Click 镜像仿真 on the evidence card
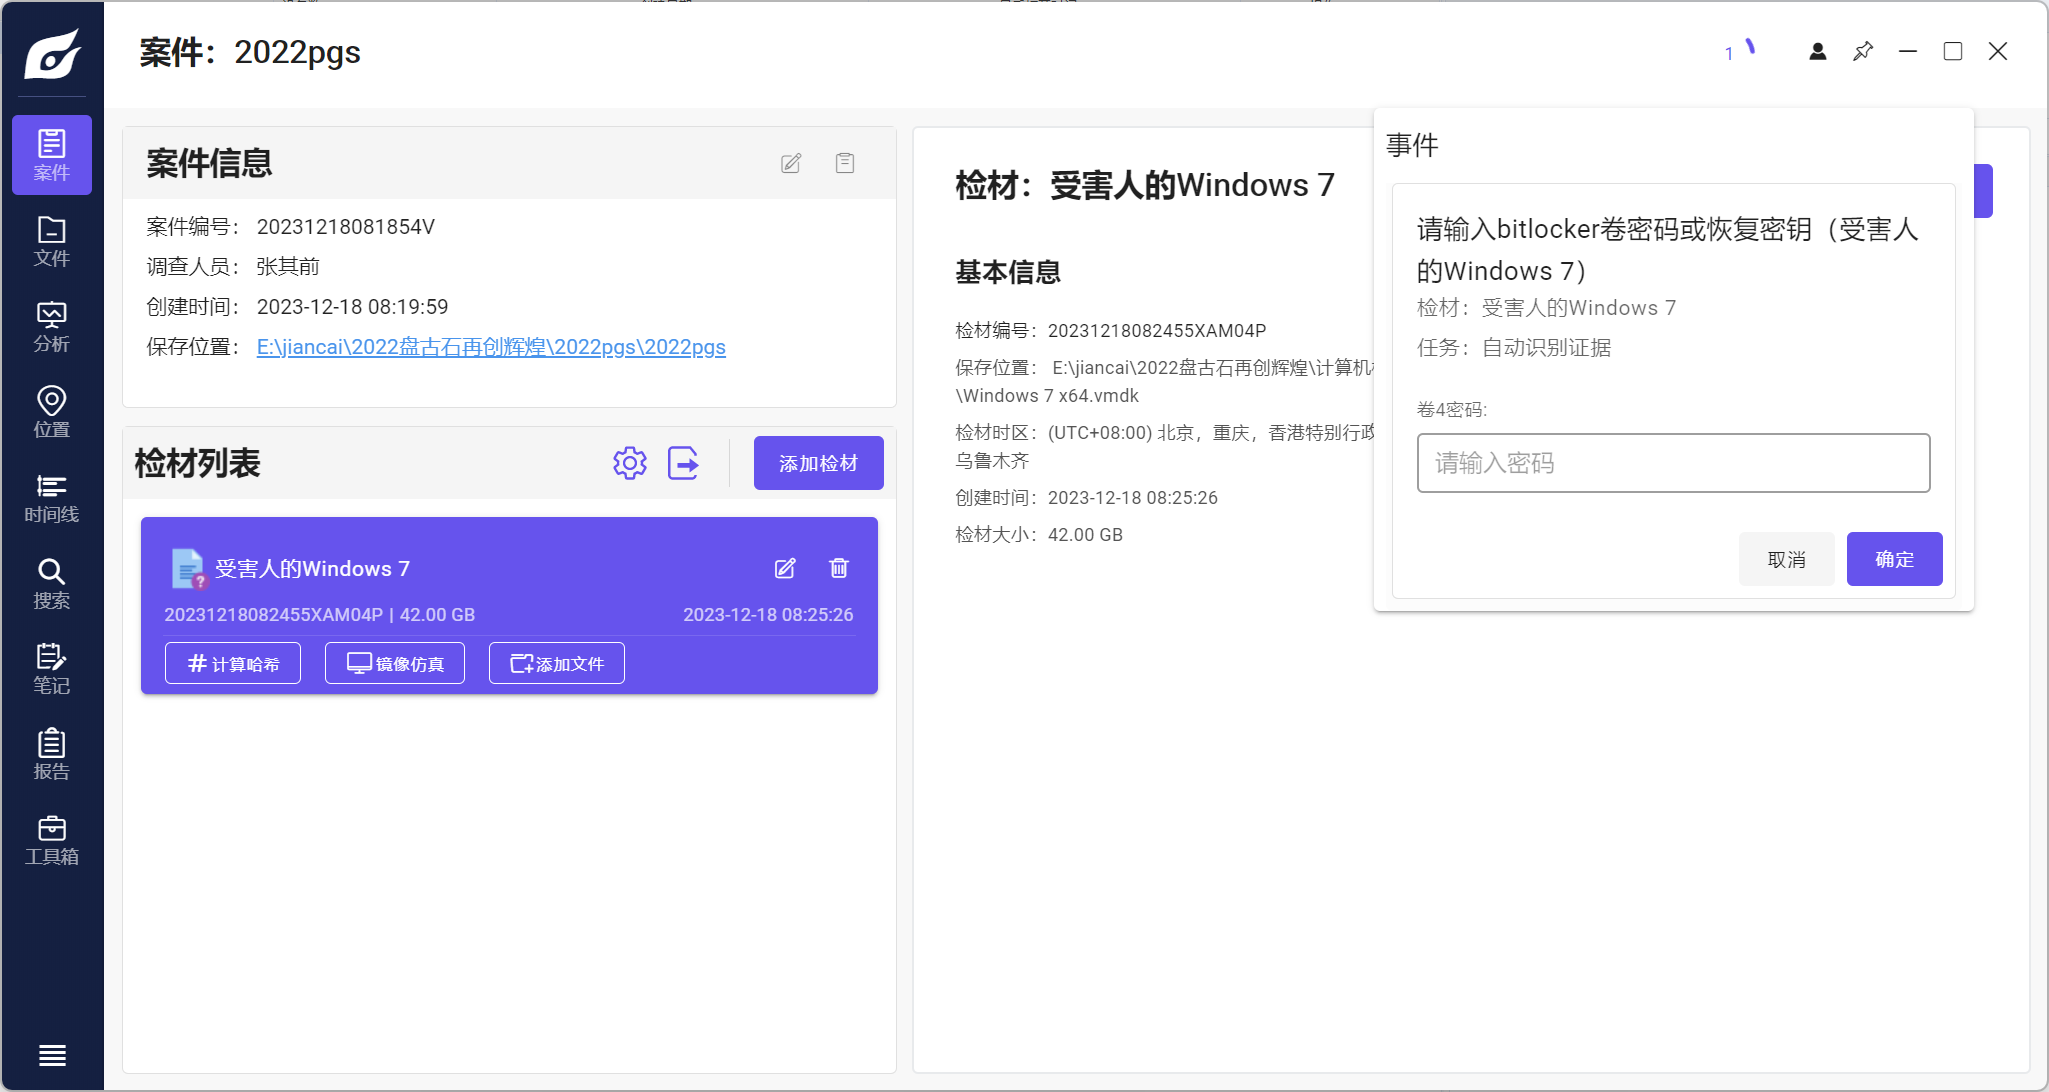This screenshot has height=1092, width=2049. pyautogui.click(x=395, y=663)
